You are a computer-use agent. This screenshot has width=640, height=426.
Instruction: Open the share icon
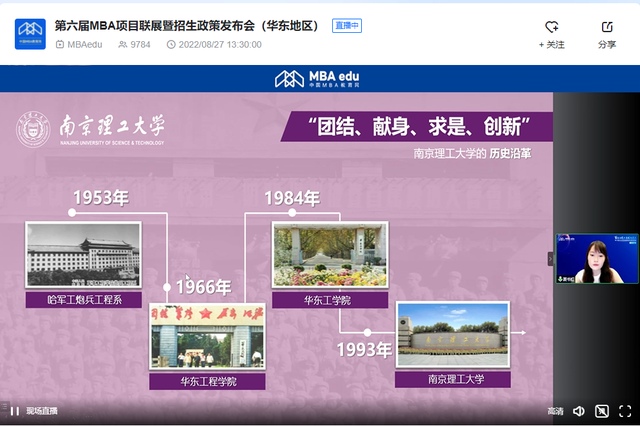pyautogui.click(x=607, y=27)
